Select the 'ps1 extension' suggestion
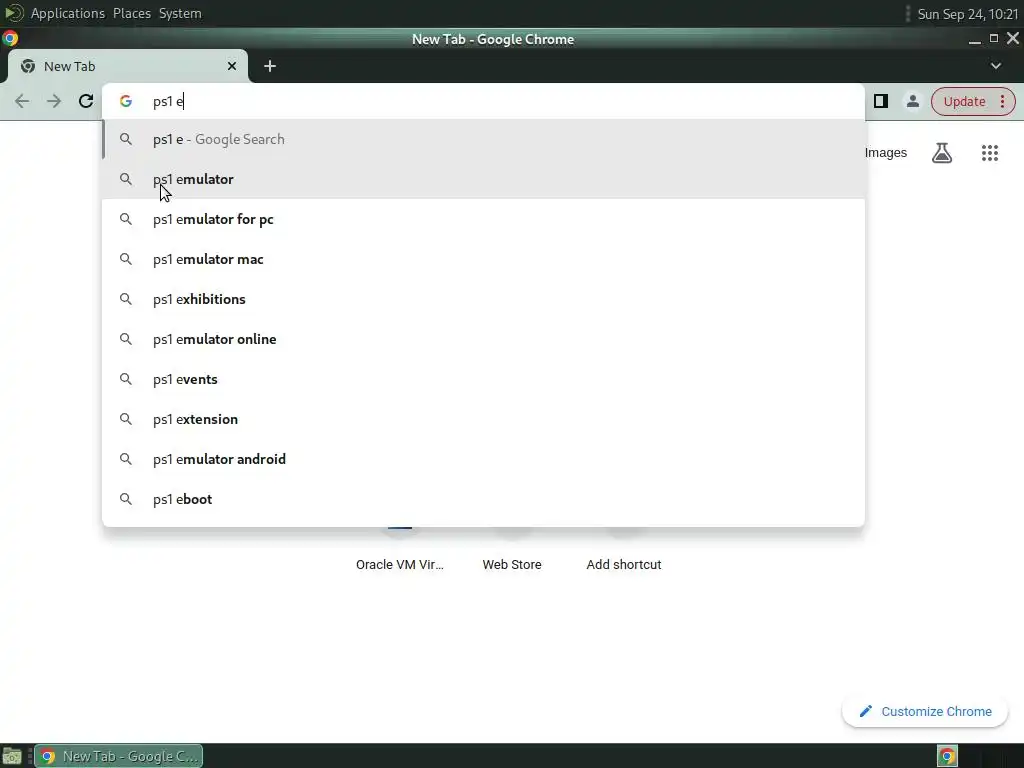 click(x=484, y=419)
